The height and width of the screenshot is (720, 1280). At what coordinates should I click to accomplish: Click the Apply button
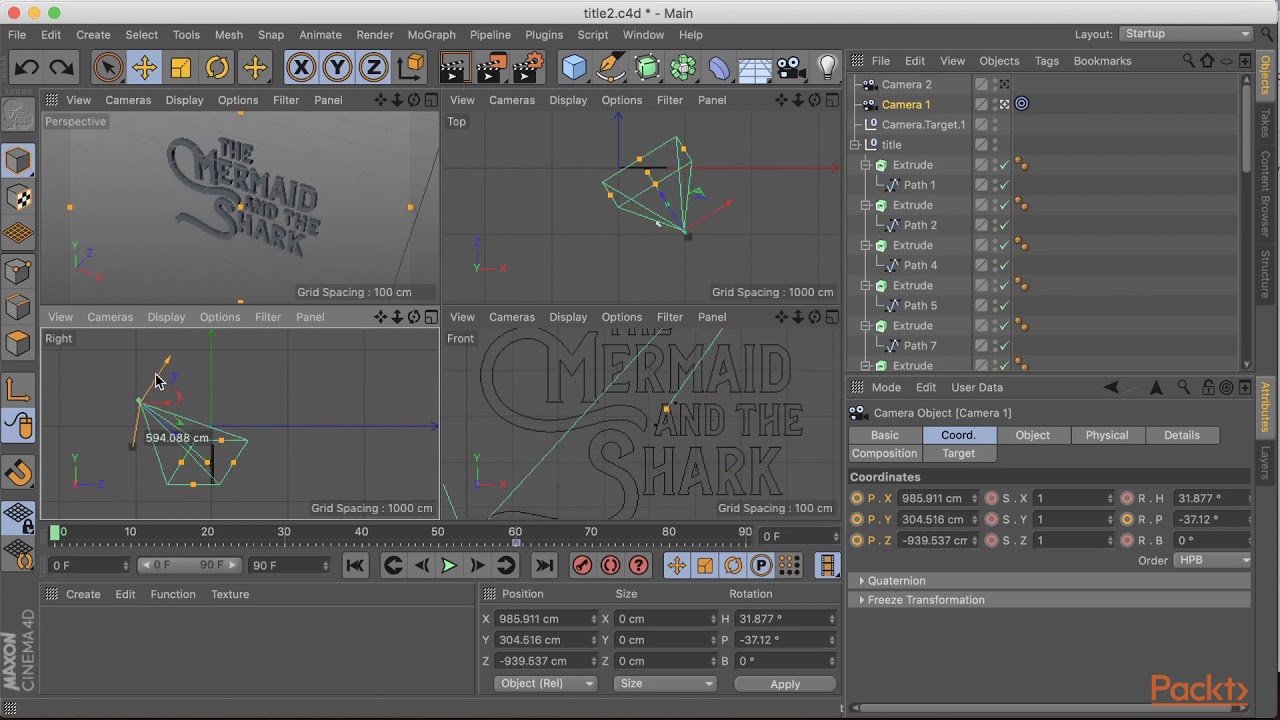(x=785, y=684)
